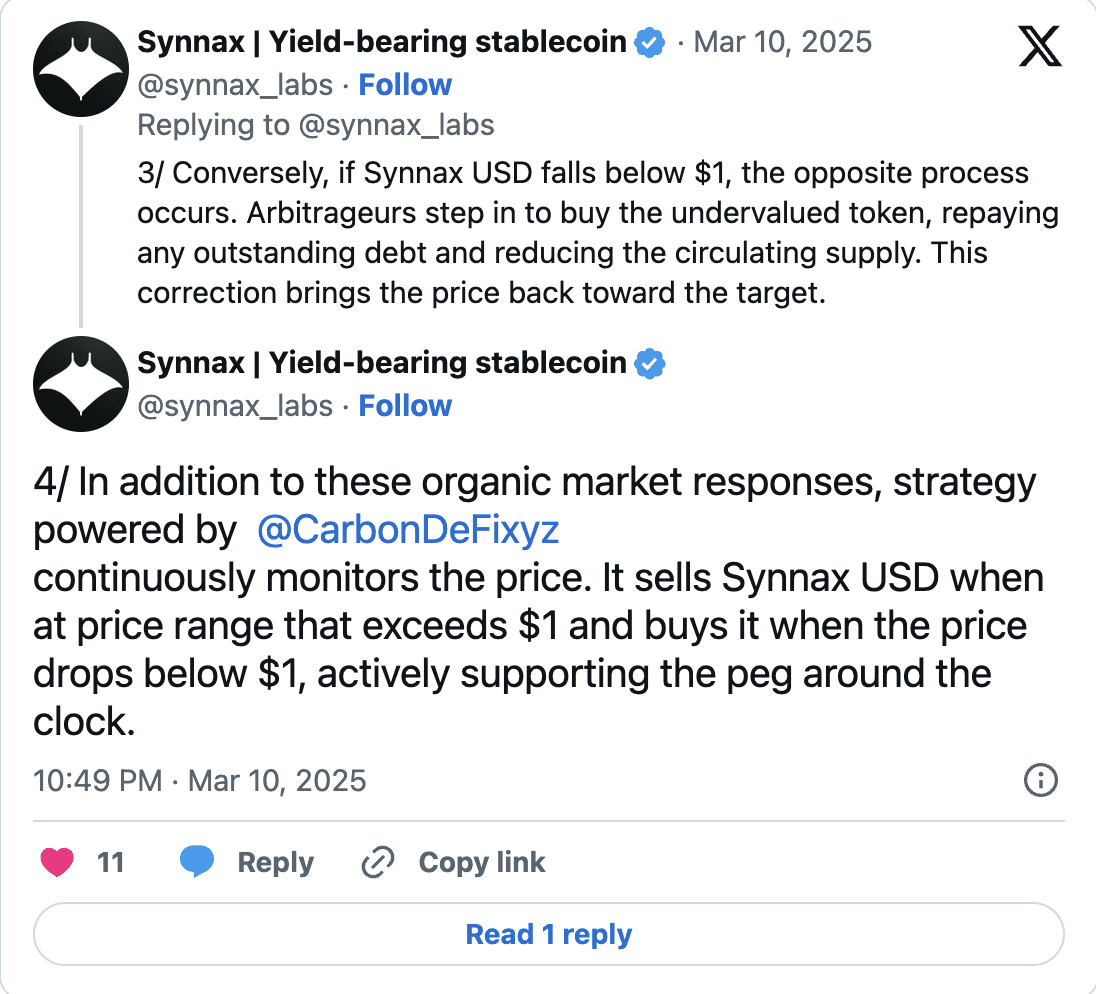
Task: Click the chain copy link icon
Action: click(378, 861)
